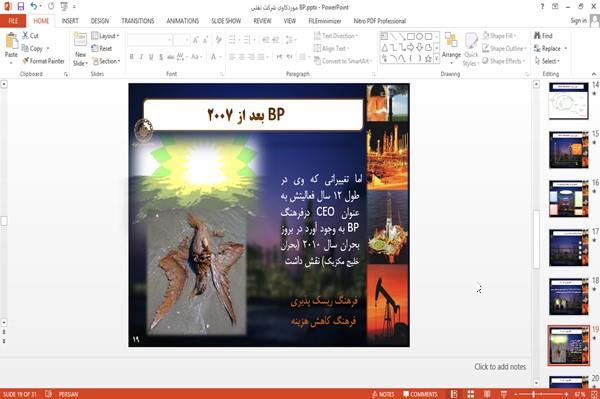Click to add notes area
This screenshot has height=399, width=600.
coord(500,366)
